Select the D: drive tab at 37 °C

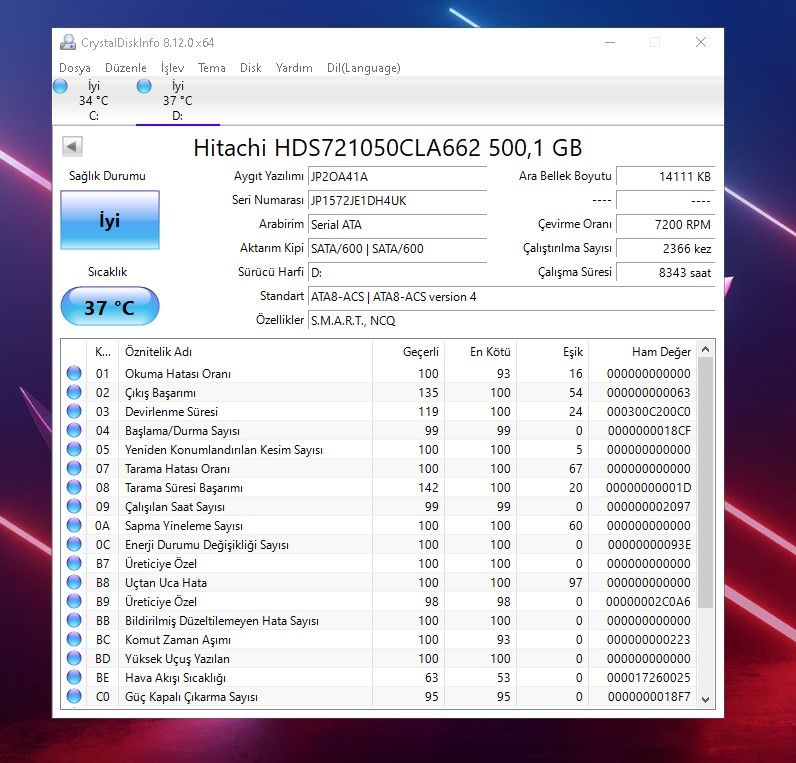(x=178, y=101)
